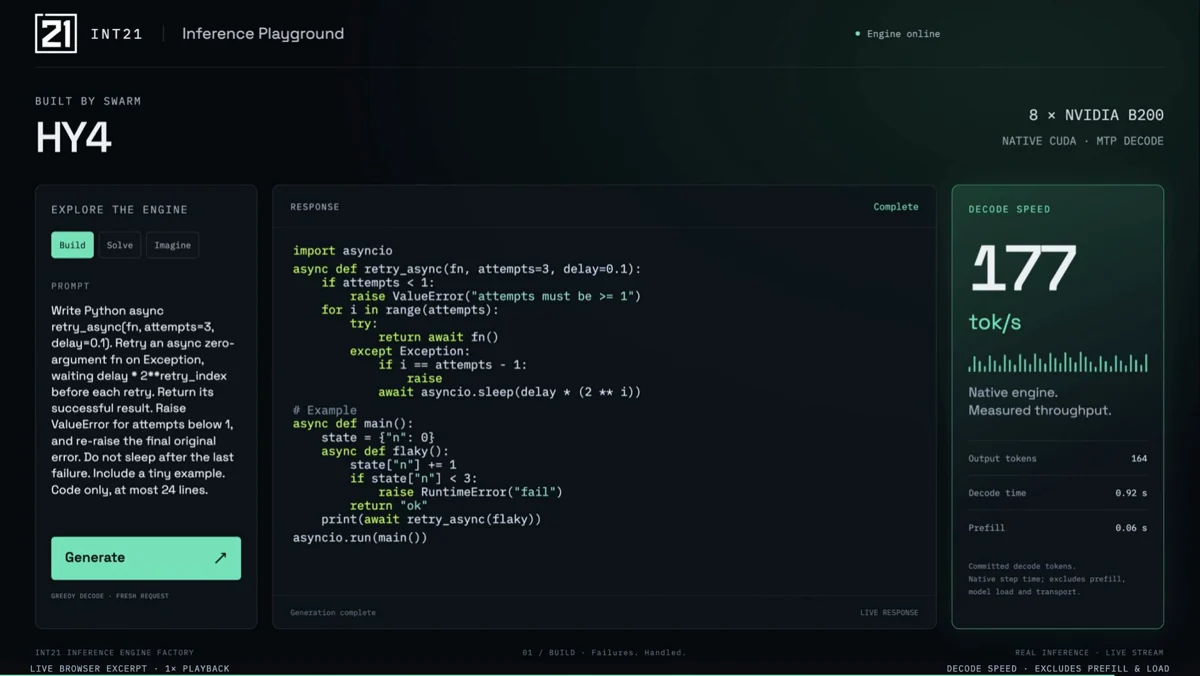The height and width of the screenshot is (676, 1200).
Task: Click the '01 / BUILD · Failures. Handled.' footer
Action: click(604, 653)
